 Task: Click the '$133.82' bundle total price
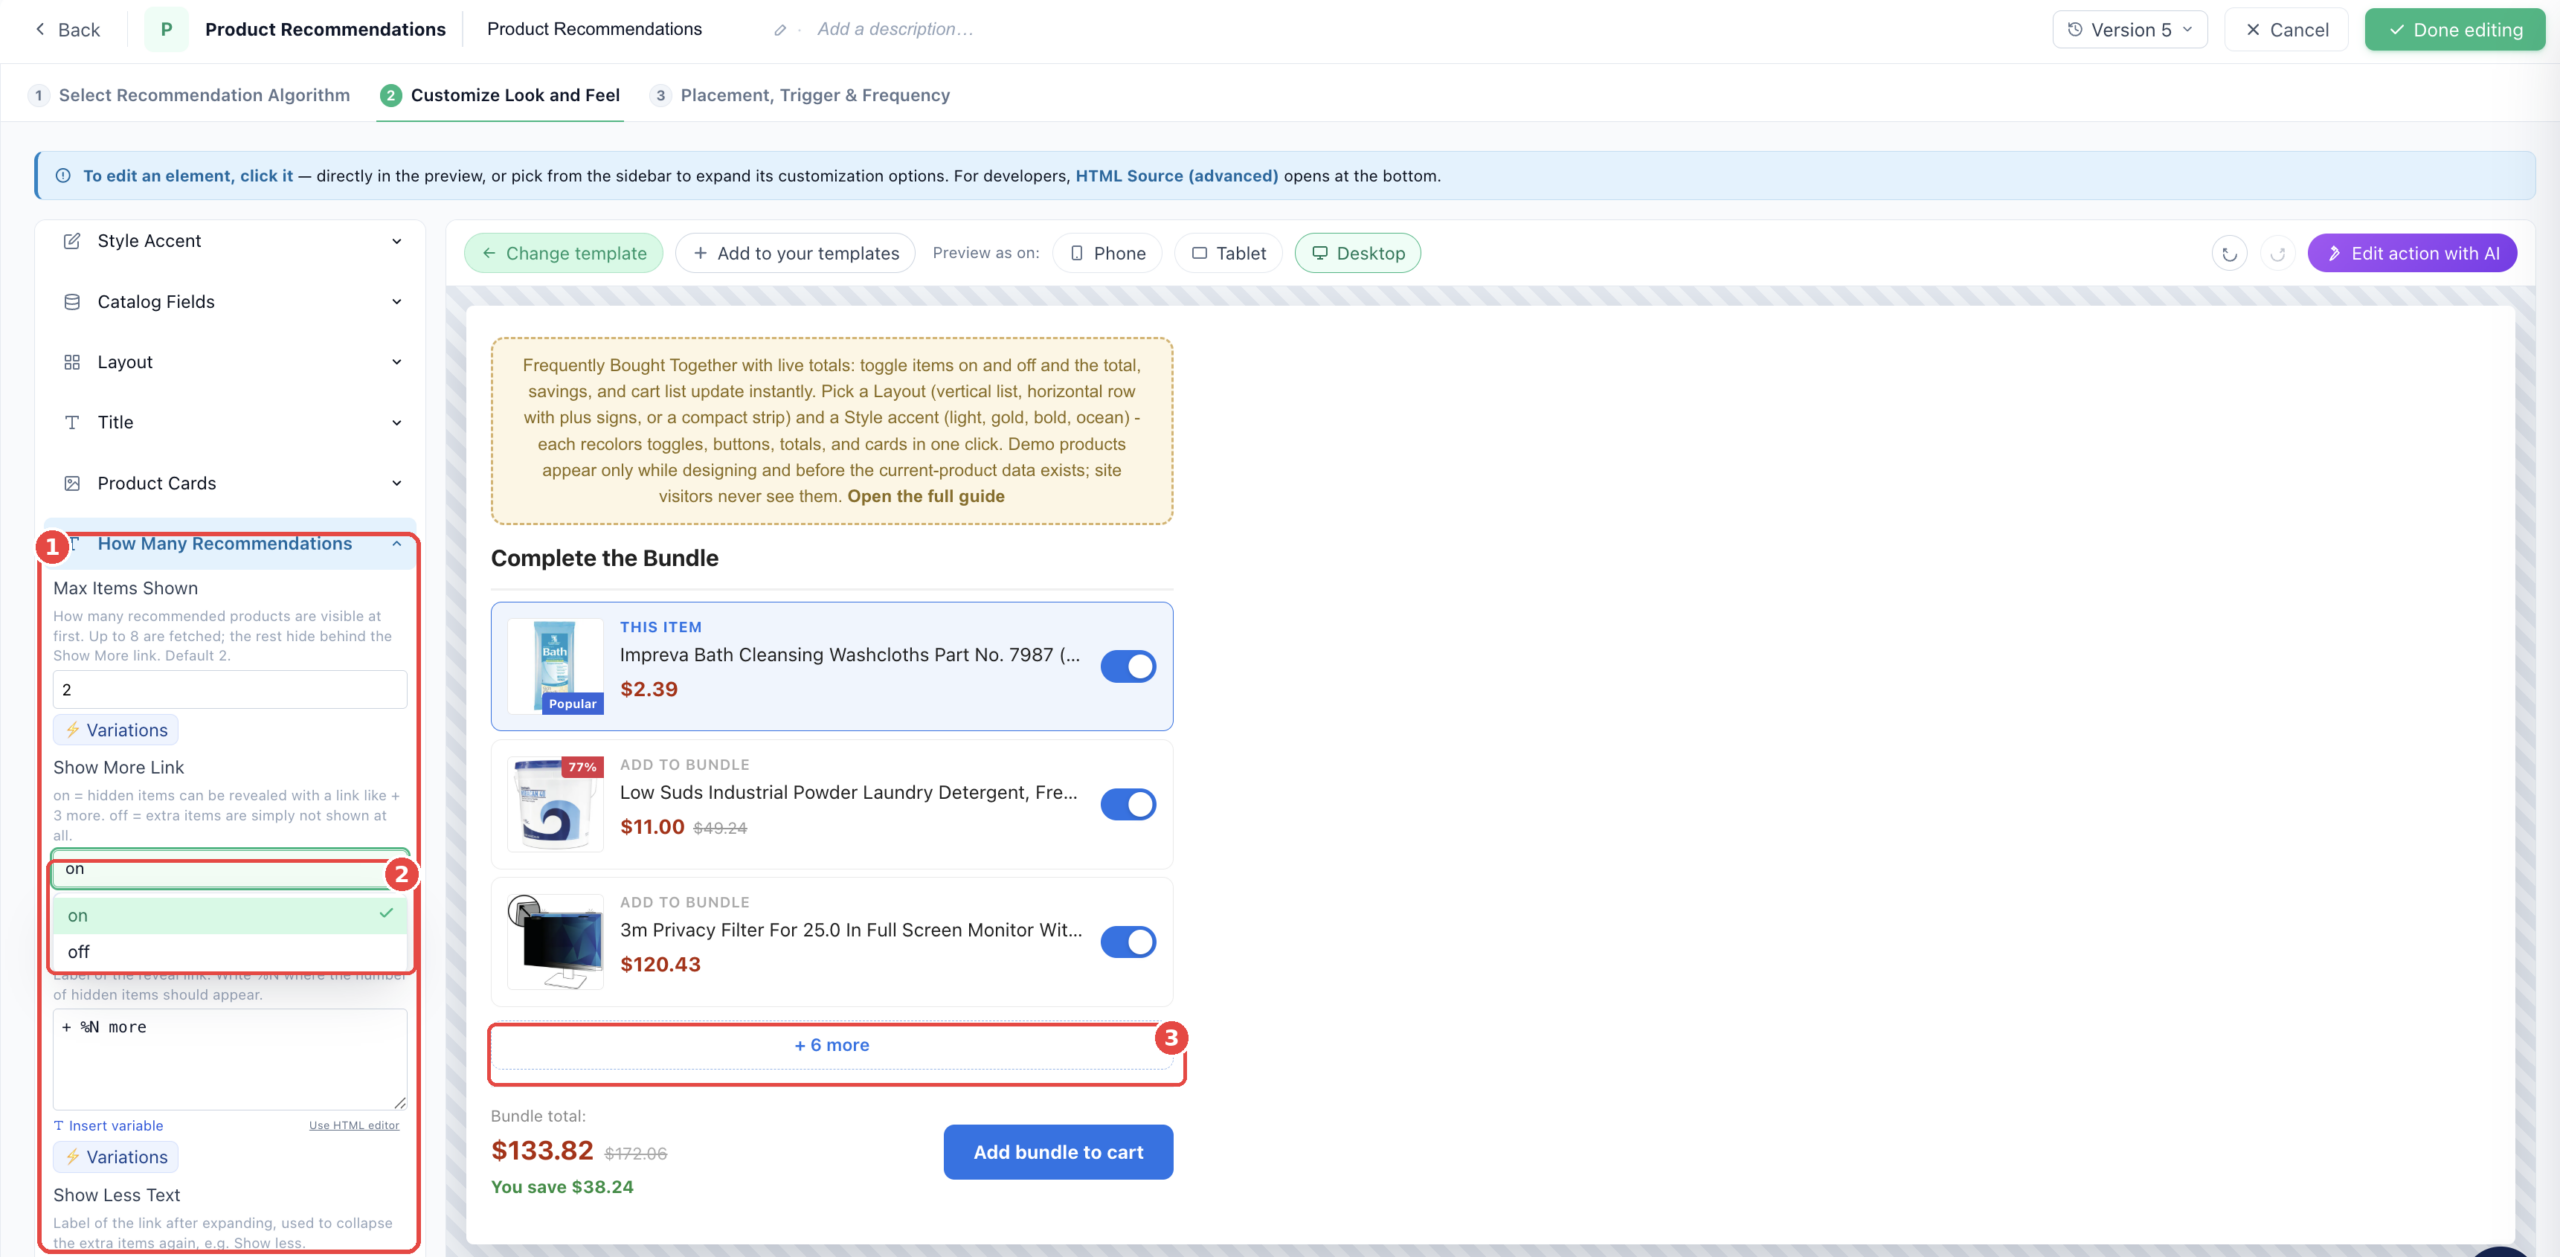click(542, 1151)
